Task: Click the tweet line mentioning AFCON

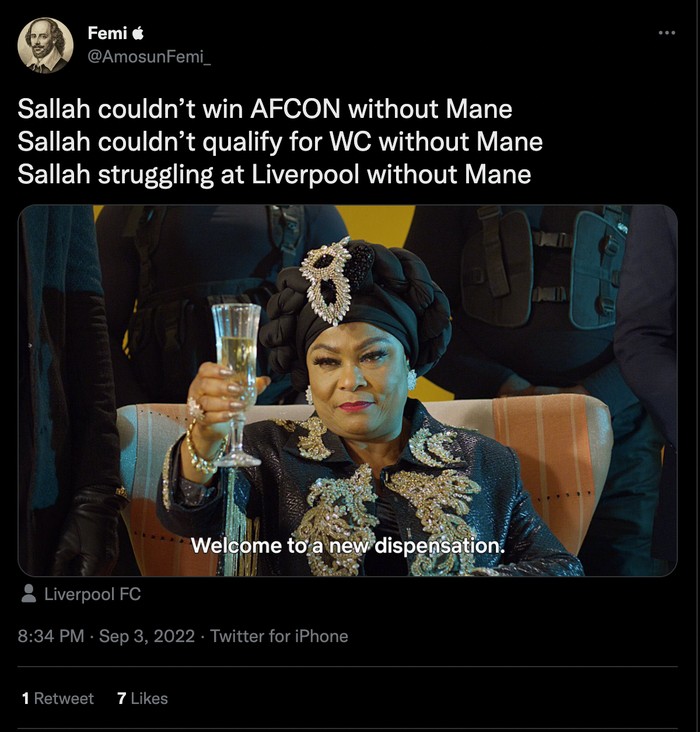Action: pos(265,109)
